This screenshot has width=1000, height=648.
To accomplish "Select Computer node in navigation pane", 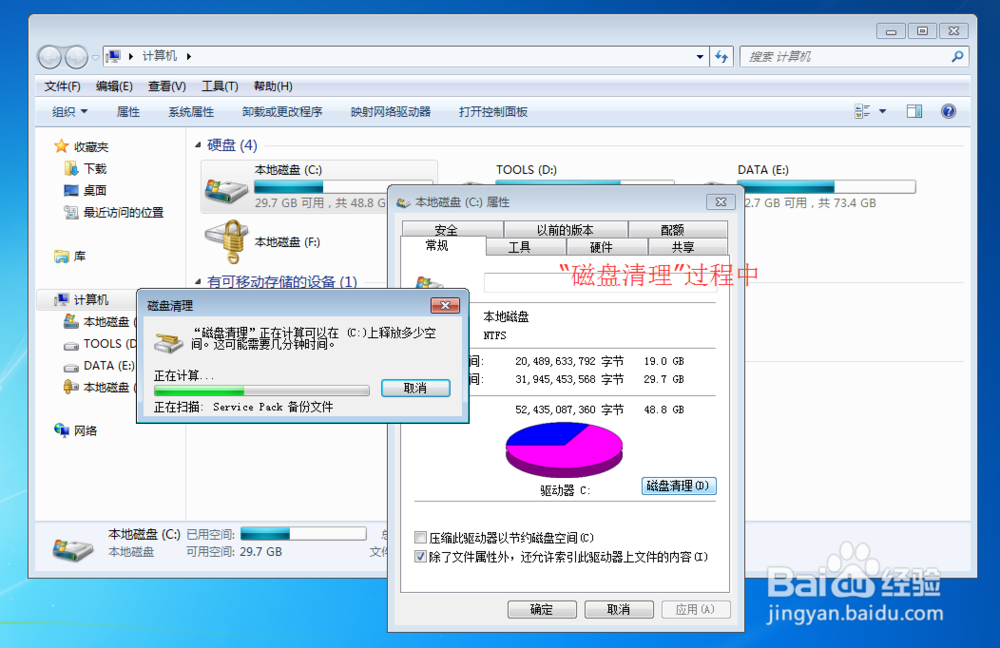I will click(x=82, y=299).
